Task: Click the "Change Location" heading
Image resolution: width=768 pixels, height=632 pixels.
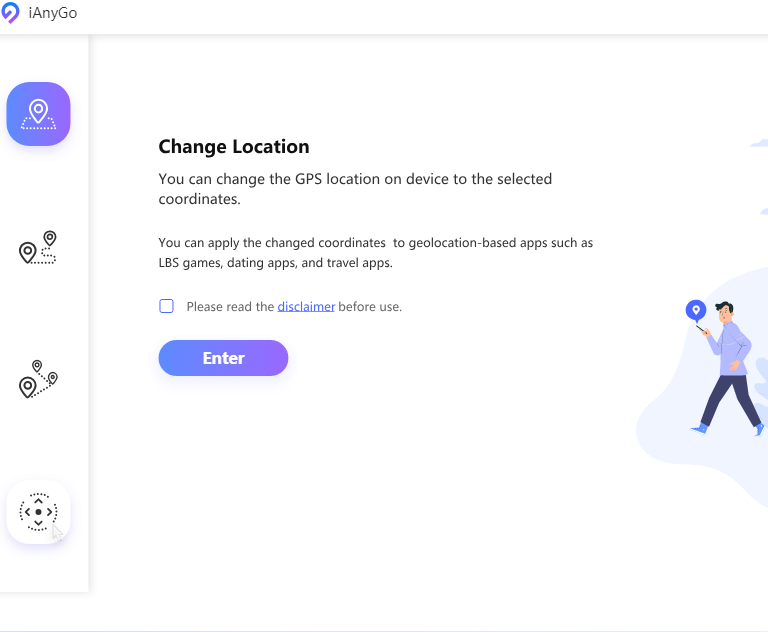Action: tap(234, 147)
